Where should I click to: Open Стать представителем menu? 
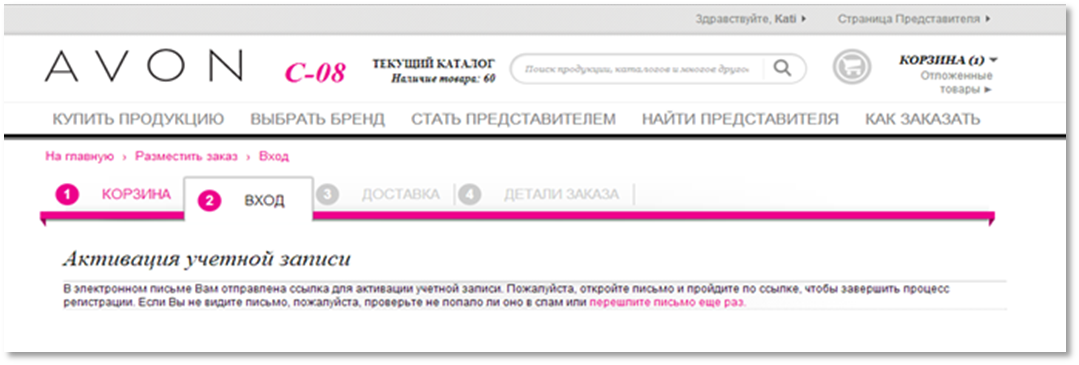pos(513,119)
